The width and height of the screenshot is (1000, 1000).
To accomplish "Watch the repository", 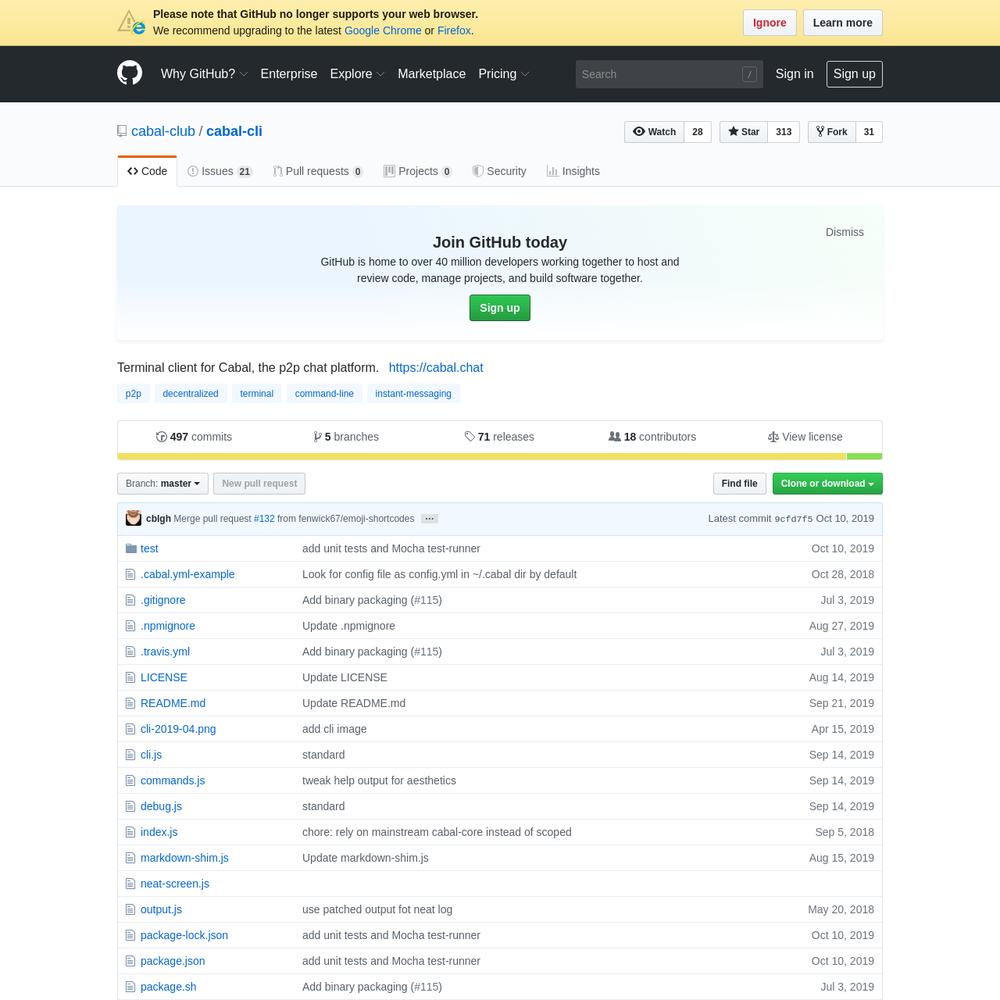I will (x=654, y=132).
